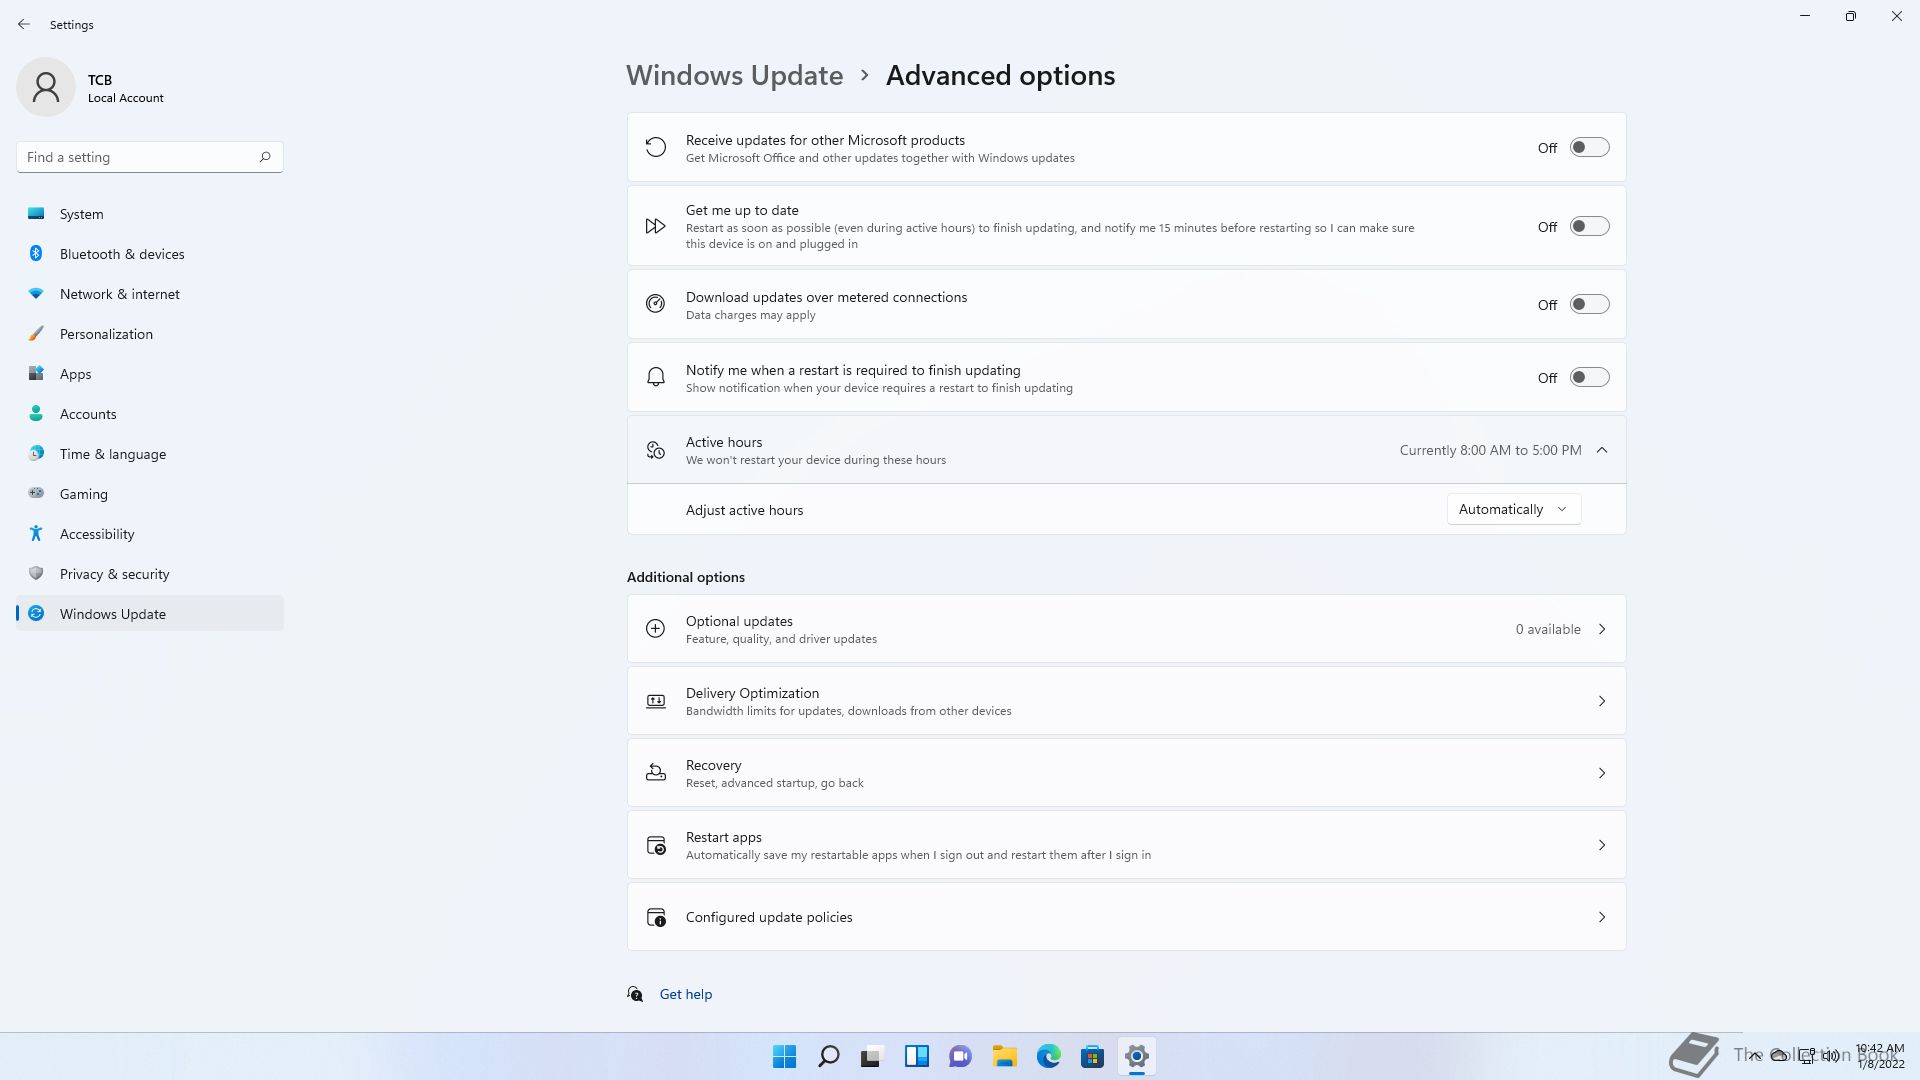Screen dimensions: 1920x1080
Task: Open Time & language settings
Action: click(150, 454)
